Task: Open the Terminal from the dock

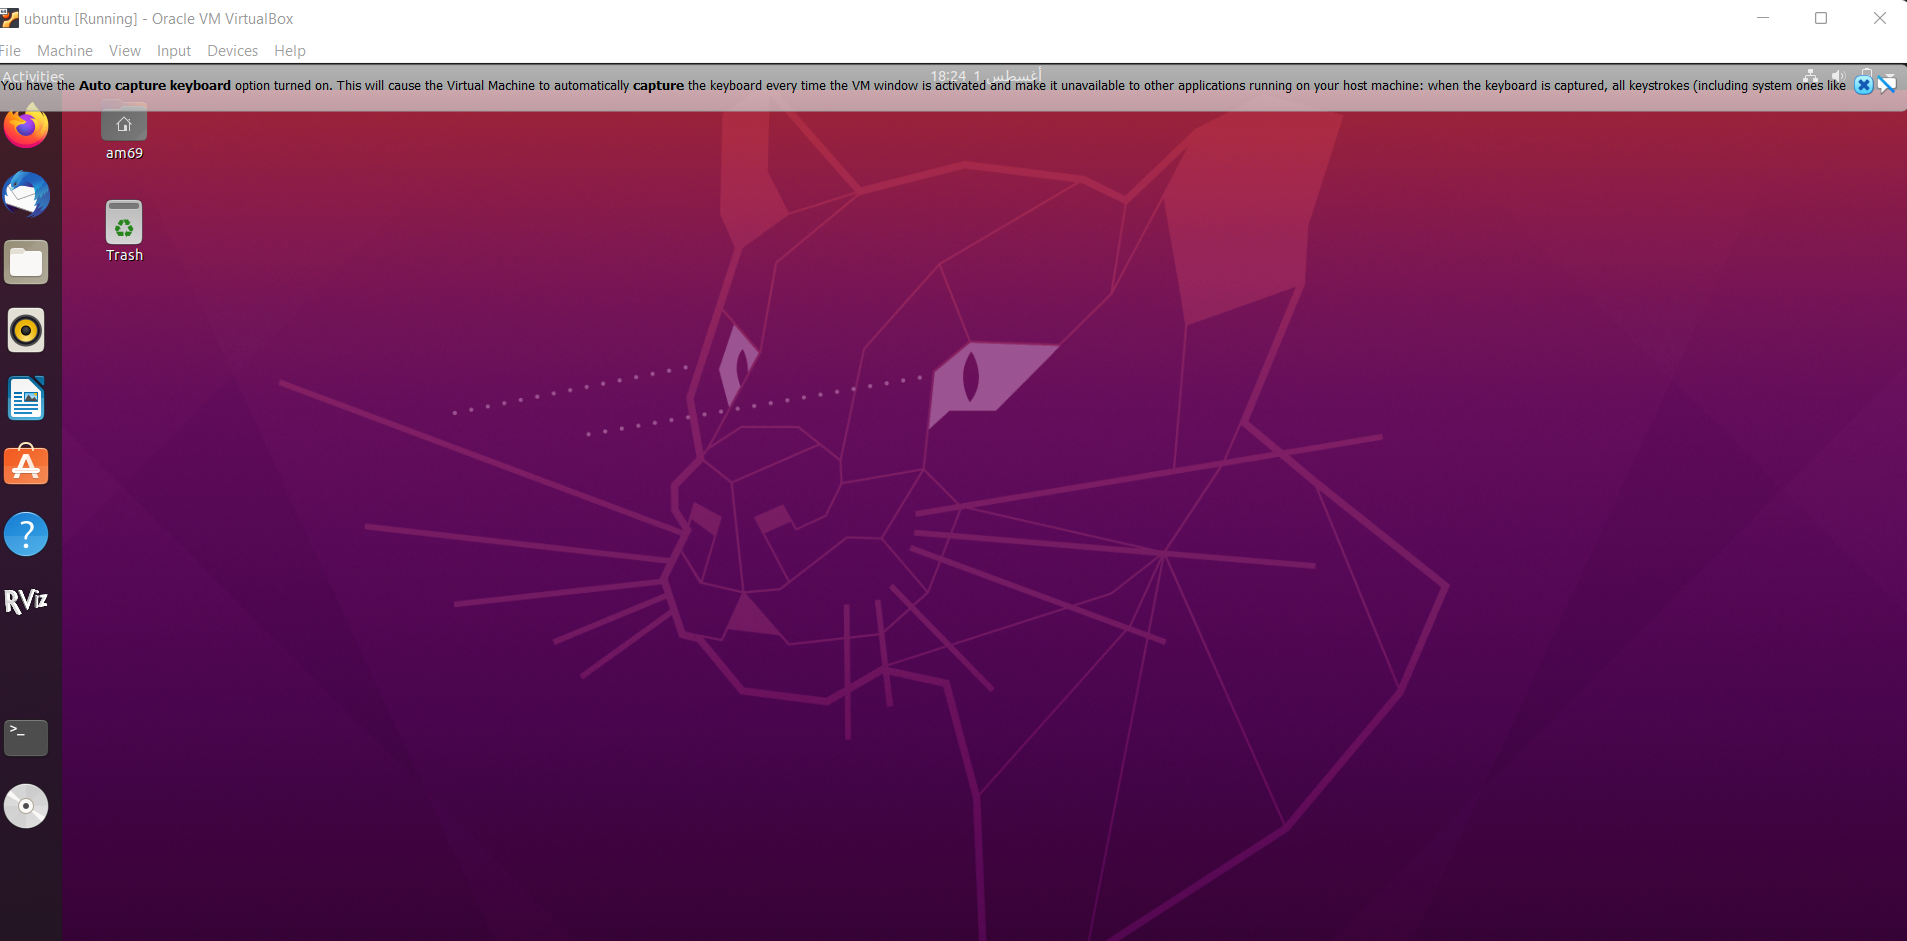Action: pyautogui.click(x=26, y=737)
